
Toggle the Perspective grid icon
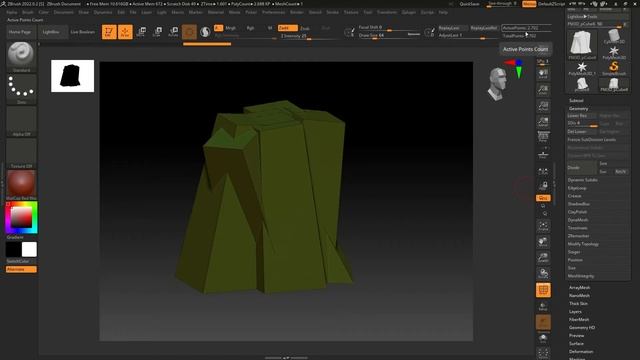543,137
